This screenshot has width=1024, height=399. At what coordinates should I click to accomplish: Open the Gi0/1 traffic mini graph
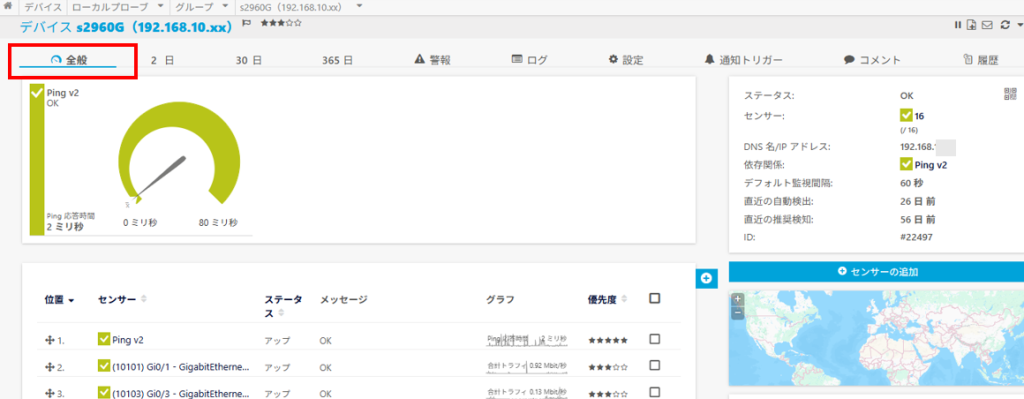point(528,367)
